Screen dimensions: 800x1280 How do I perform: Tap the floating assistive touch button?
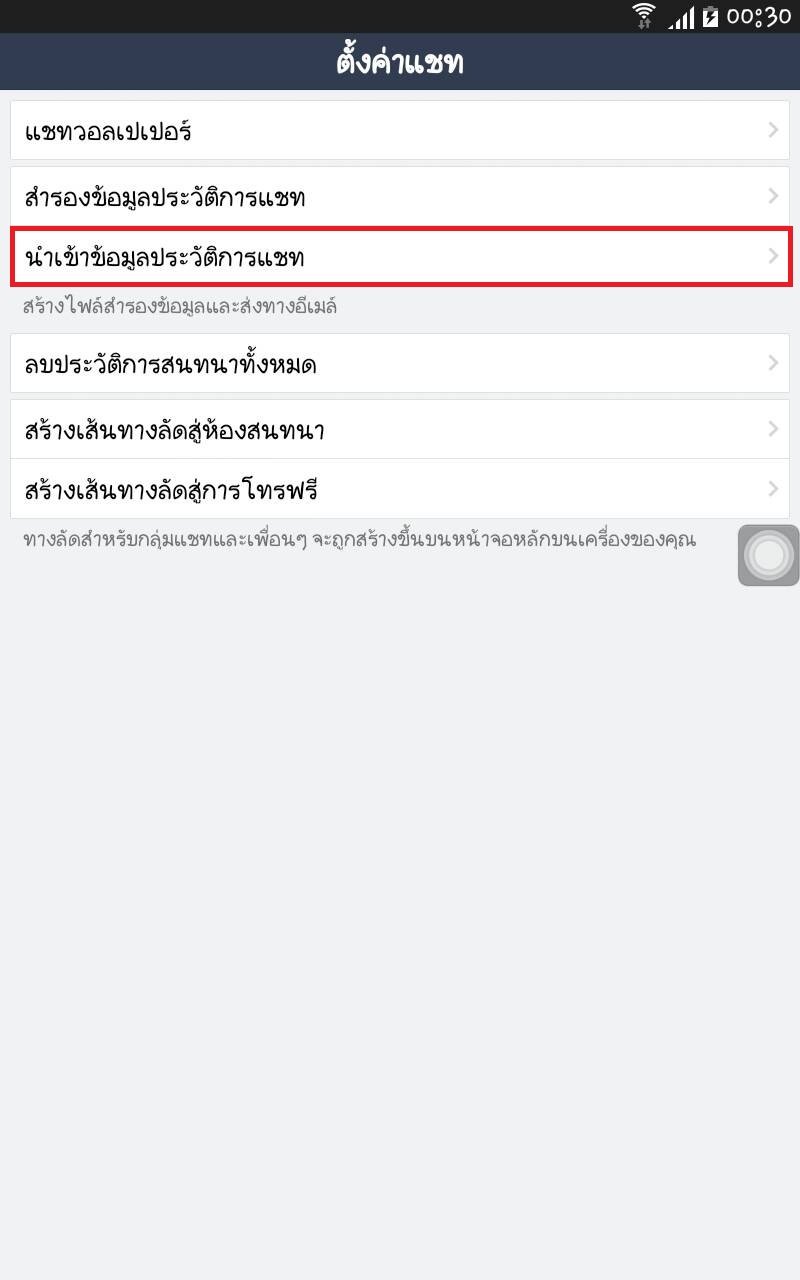pos(768,555)
